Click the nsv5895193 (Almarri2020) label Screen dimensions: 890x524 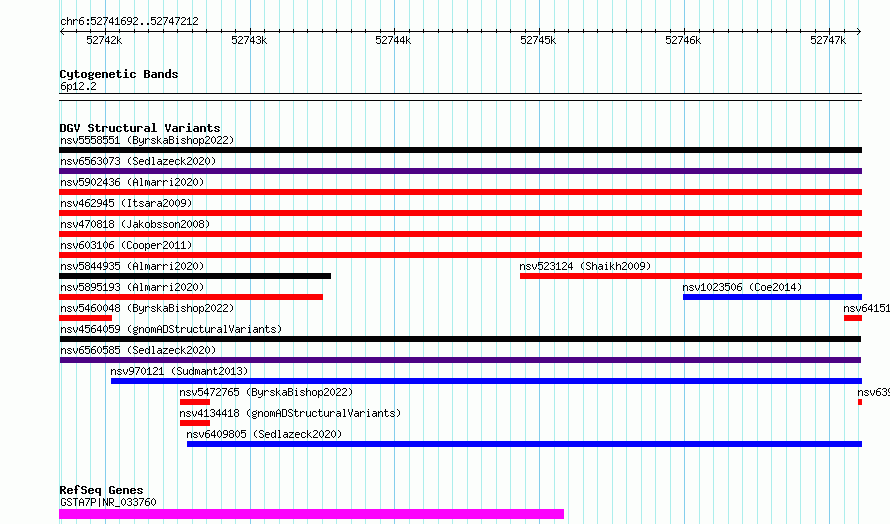[132, 287]
